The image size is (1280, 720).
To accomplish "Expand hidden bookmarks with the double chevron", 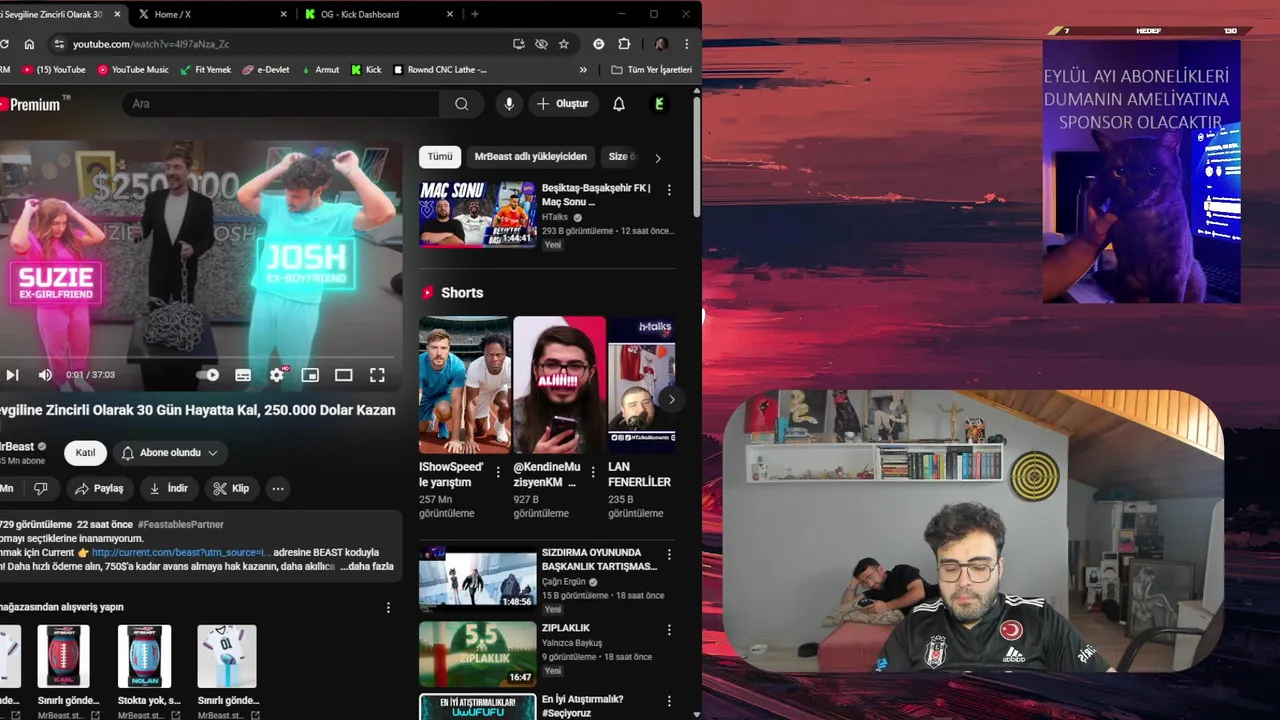I will (x=583, y=70).
